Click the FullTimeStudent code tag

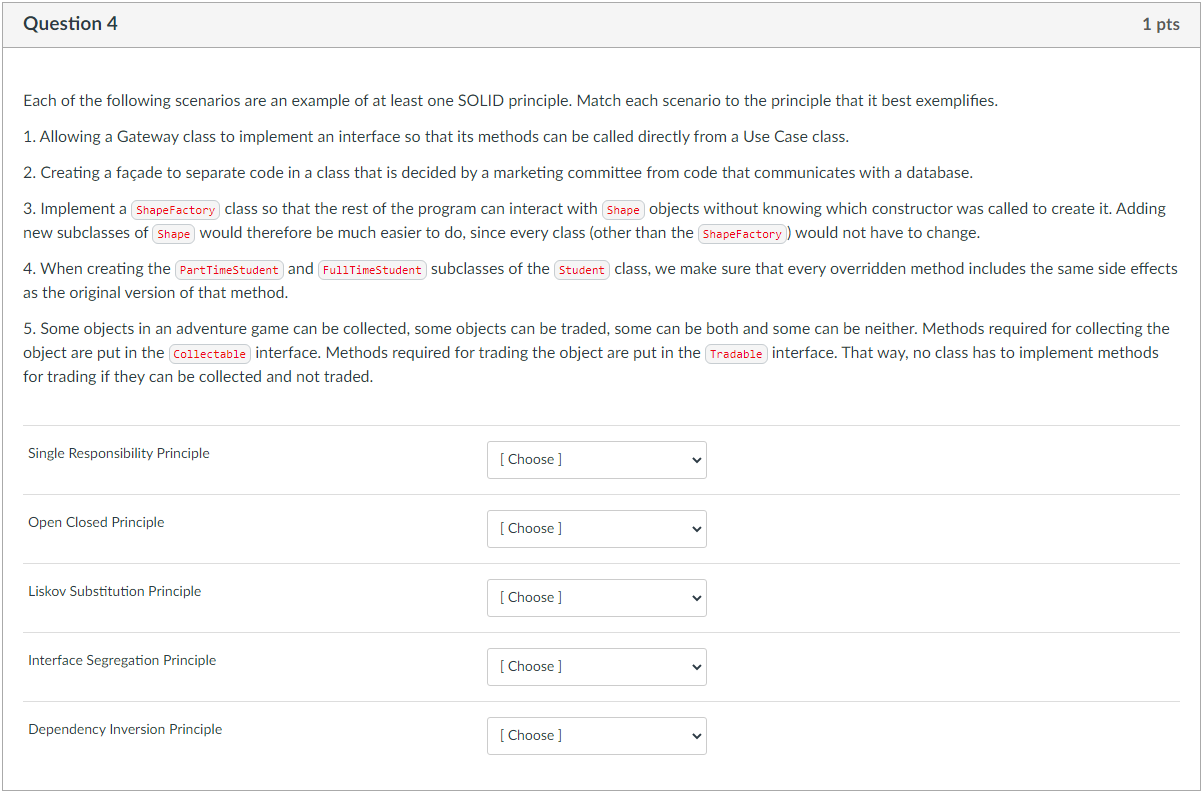click(x=372, y=270)
